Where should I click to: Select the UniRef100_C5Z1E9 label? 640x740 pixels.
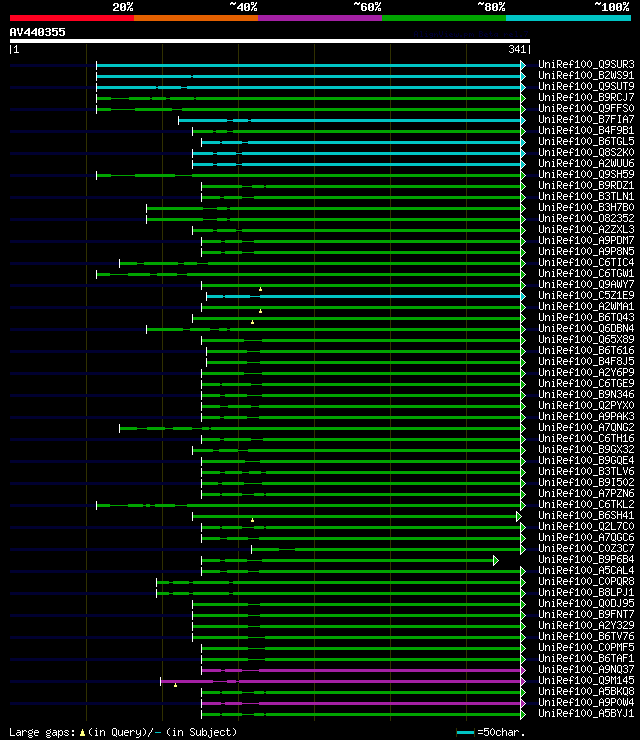tap(586, 295)
